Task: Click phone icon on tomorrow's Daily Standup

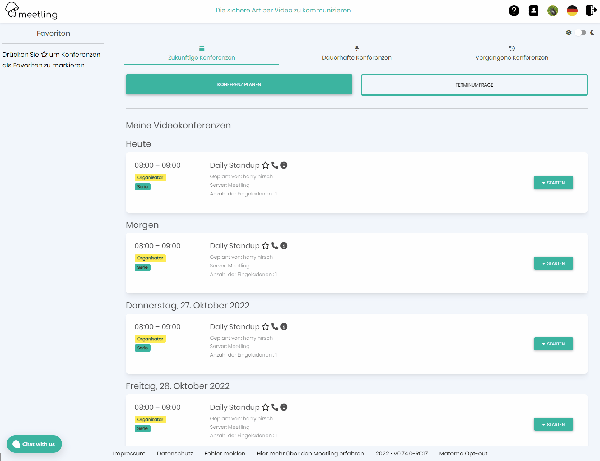Action: click(x=276, y=245)
